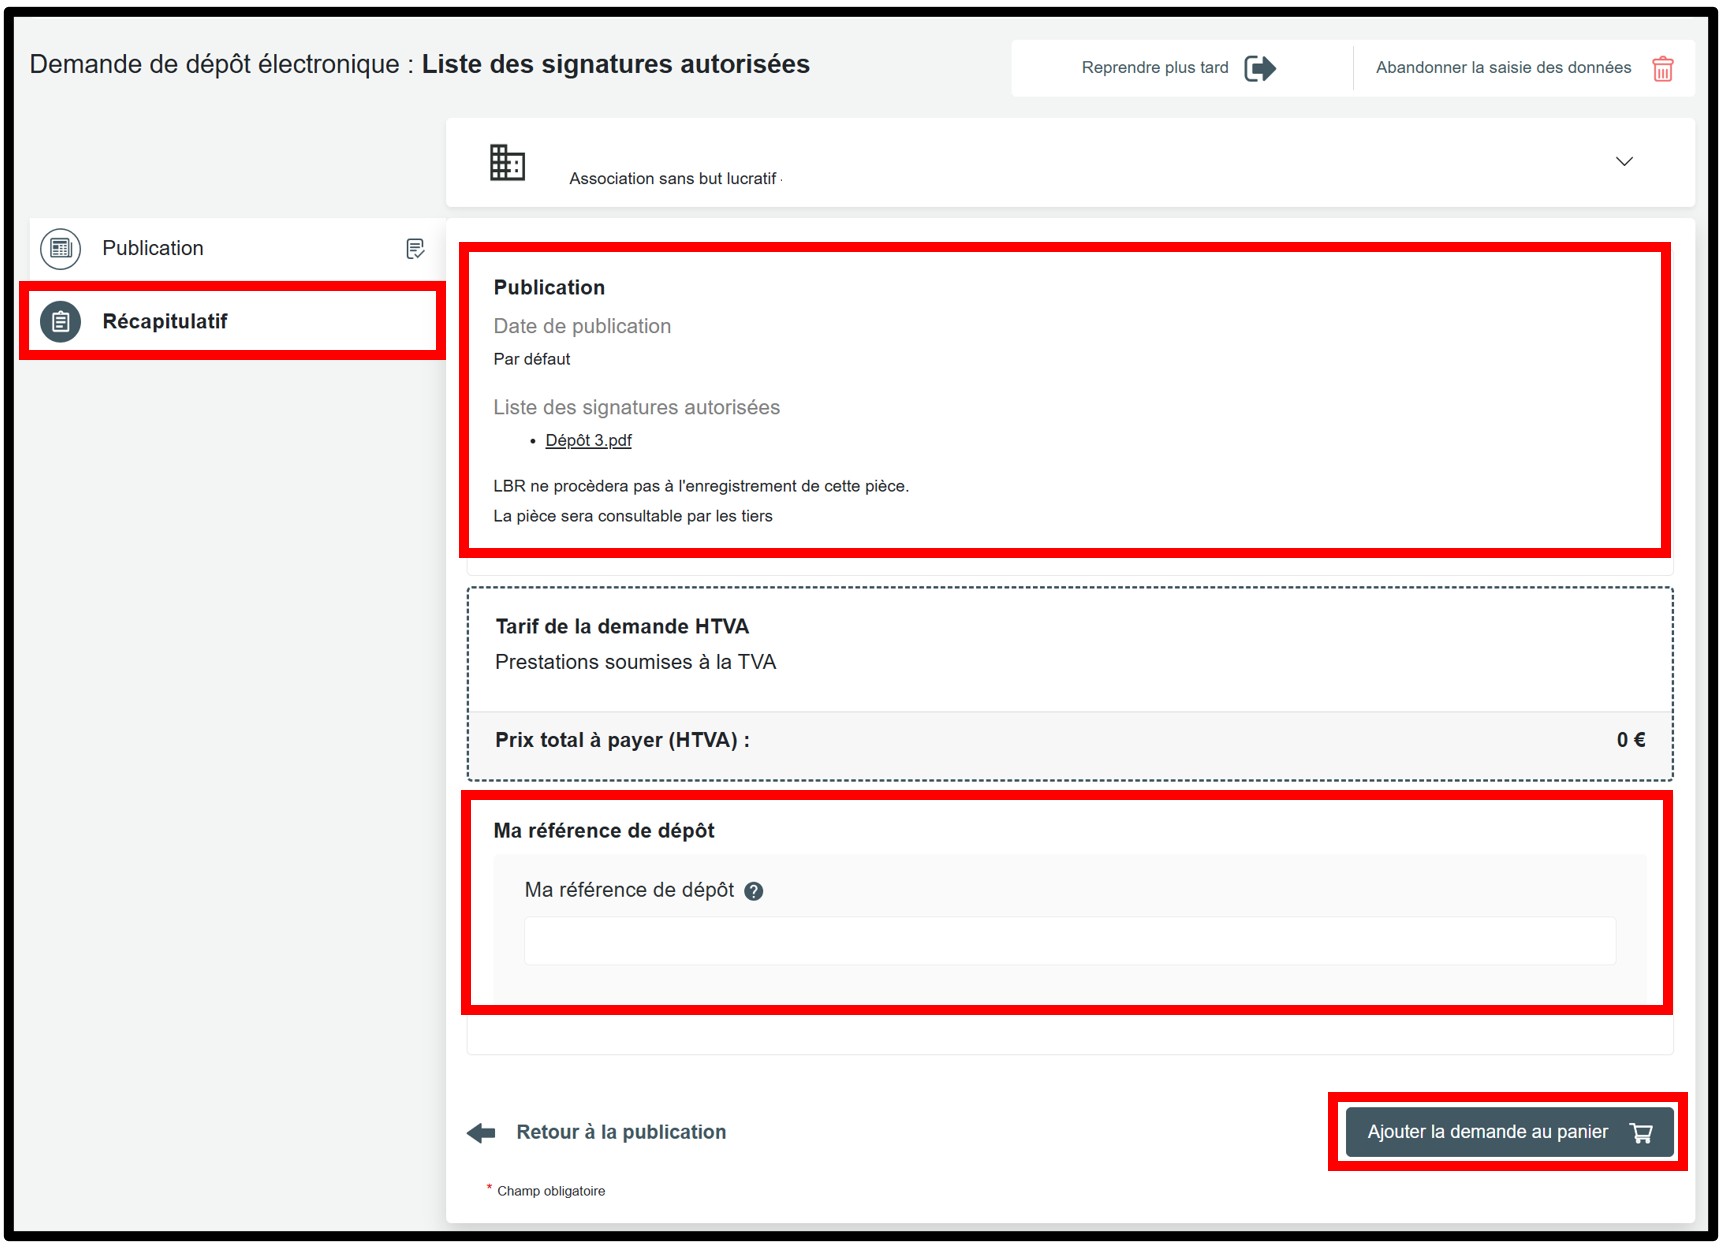This screenshot has width=1722, height=1249.
Task: Focus the Ma référence de dépôt text field
Action: pyautogui.click(x=1069, y=941)
